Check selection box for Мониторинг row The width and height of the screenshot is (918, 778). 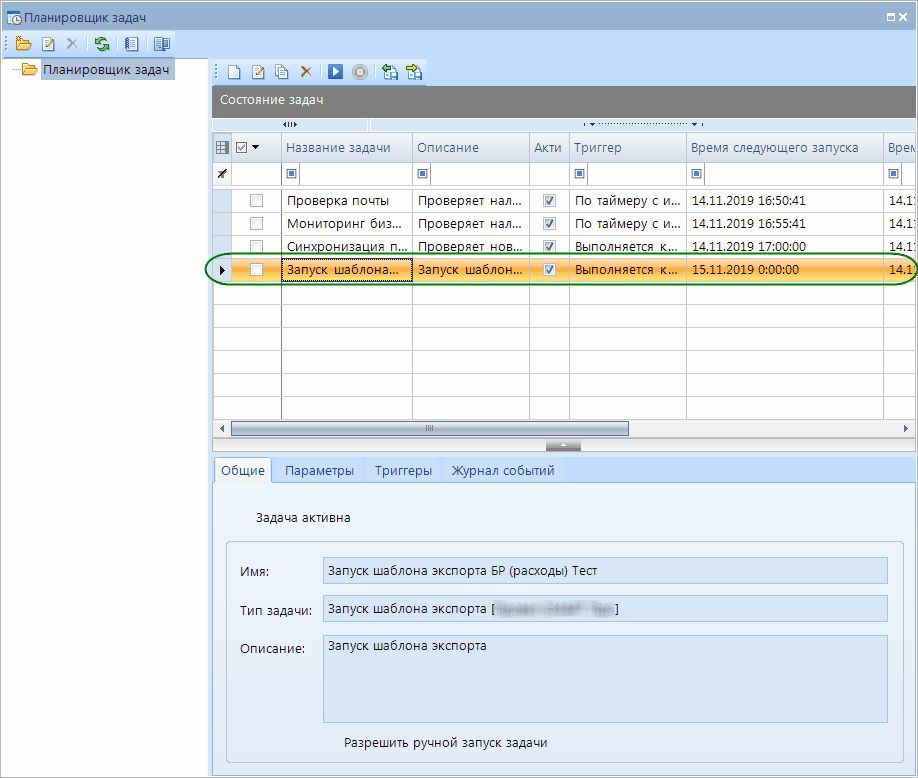pyautogui.click(x=256, y=223)
